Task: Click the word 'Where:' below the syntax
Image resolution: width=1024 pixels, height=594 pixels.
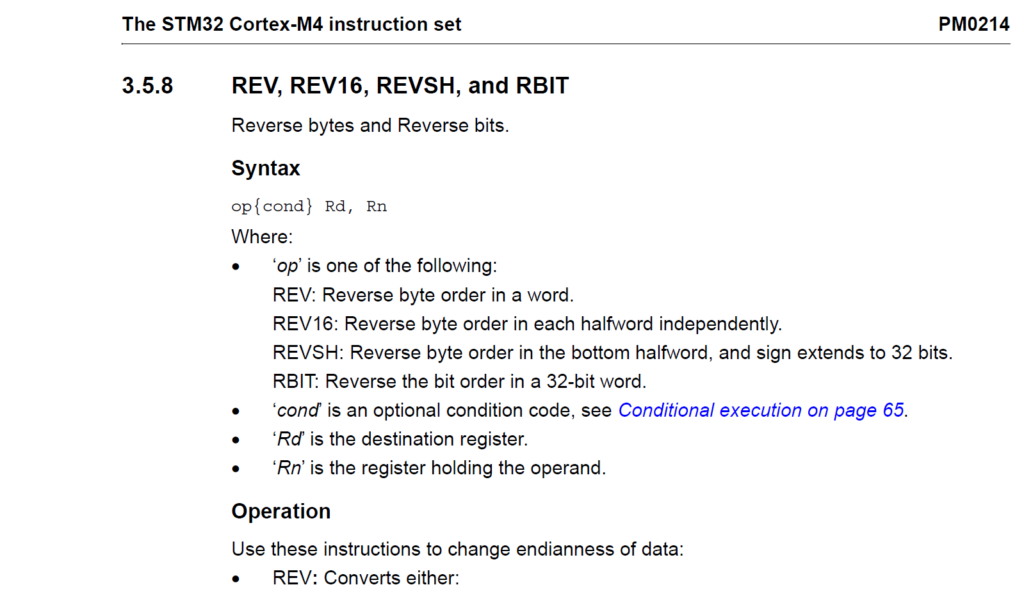Action: coord(261,237)
